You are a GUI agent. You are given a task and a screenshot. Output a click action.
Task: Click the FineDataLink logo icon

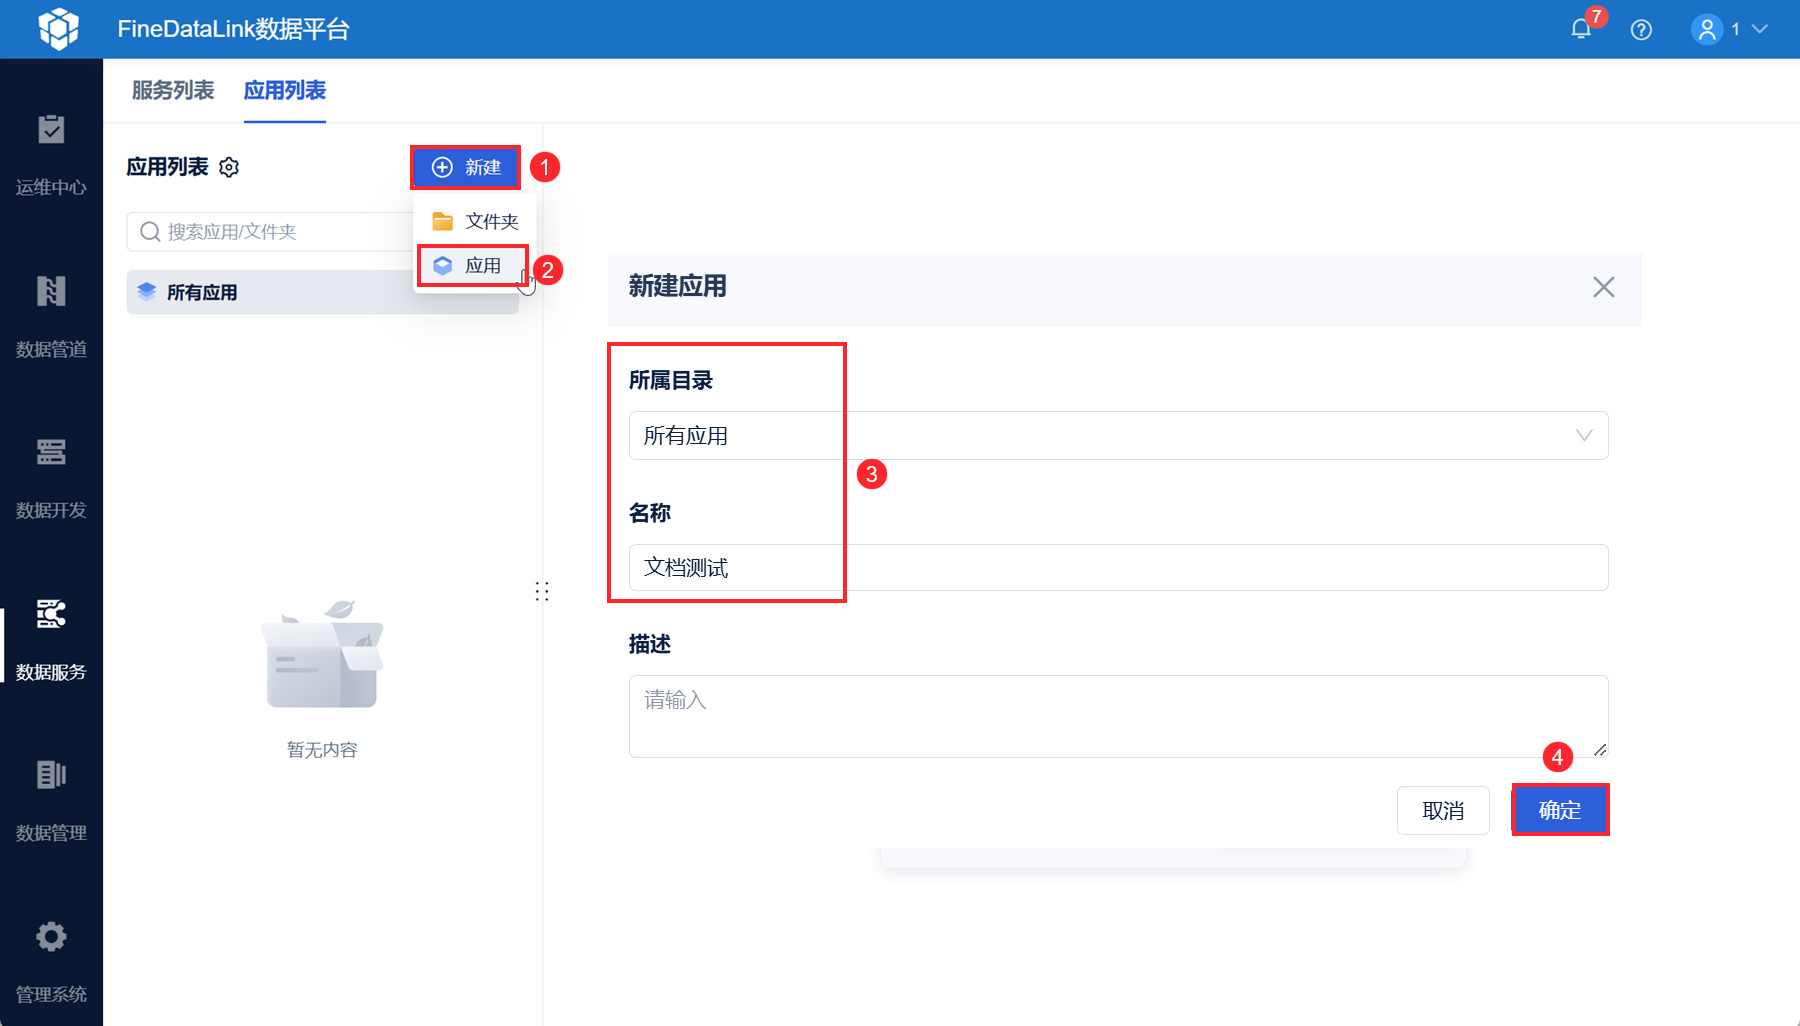click(59, 29)
